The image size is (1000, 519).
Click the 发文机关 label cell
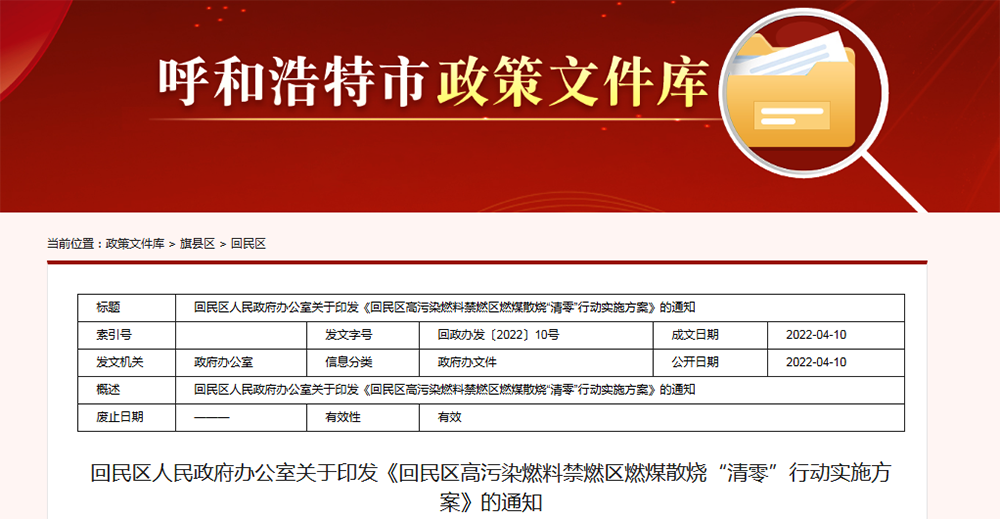pos(126,362)
